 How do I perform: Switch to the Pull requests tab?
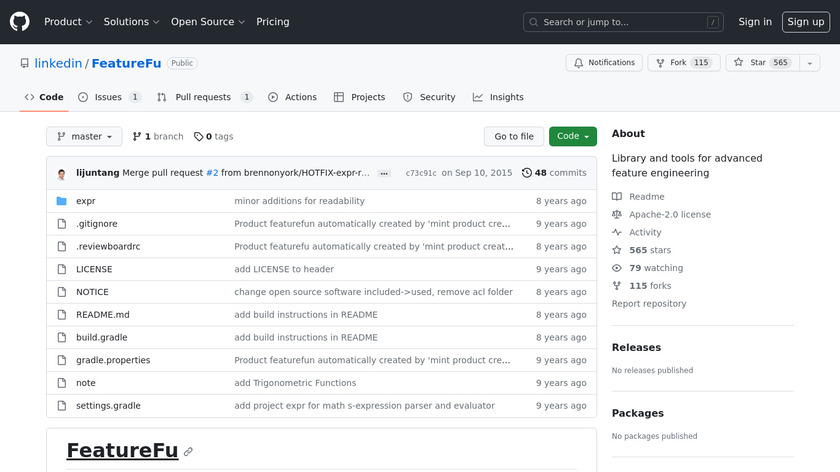pyautogui.click(x=202, y=97)
